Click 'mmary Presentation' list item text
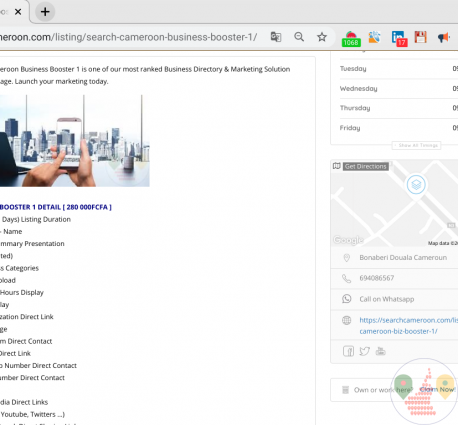 click(32, 244)
